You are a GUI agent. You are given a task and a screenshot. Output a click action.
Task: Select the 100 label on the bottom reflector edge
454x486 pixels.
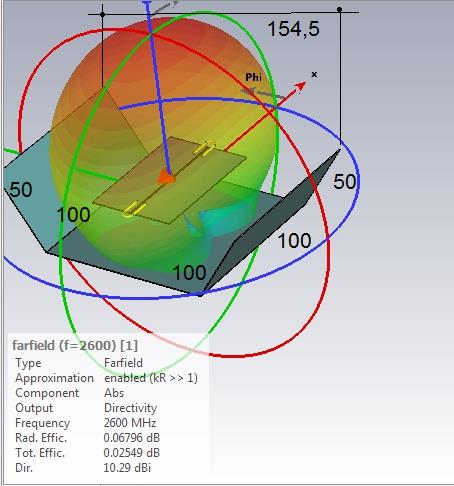[189, 273]
